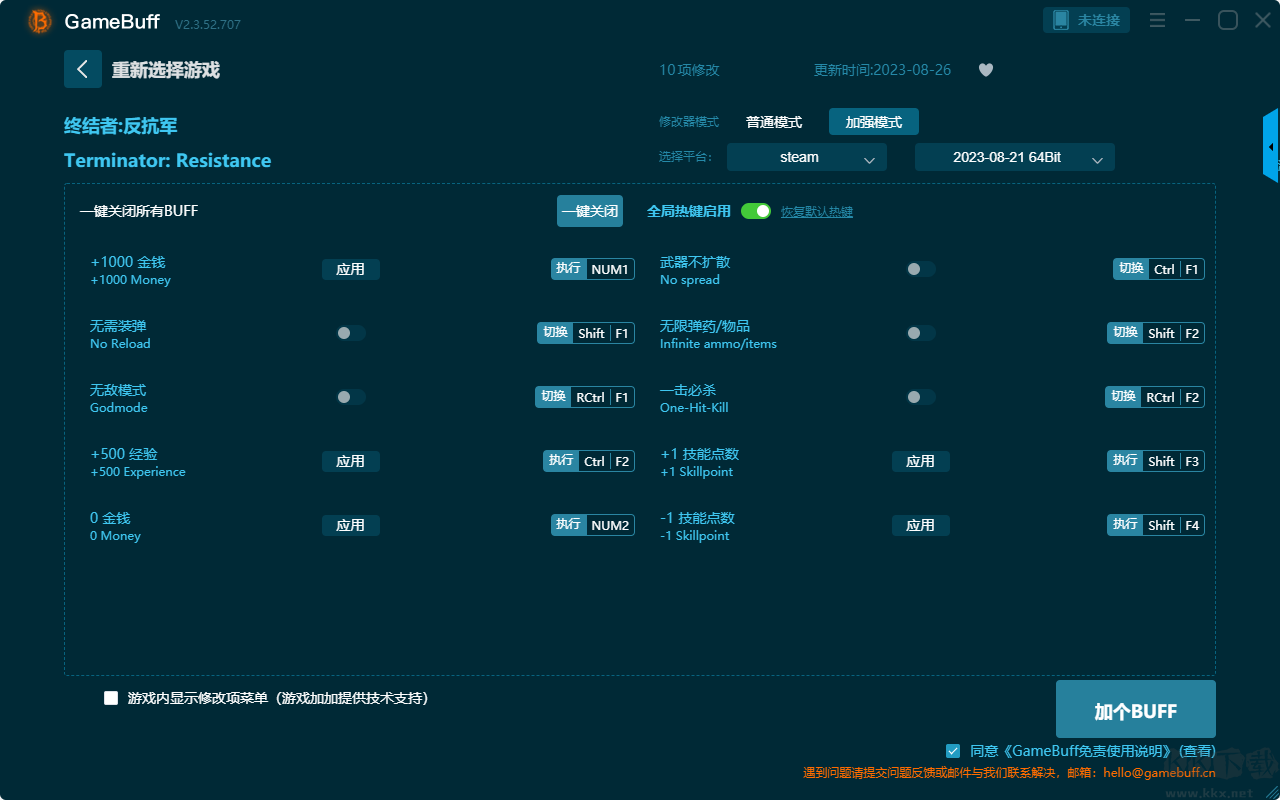Switch to 普通模式 normal mode

point(774,122)
